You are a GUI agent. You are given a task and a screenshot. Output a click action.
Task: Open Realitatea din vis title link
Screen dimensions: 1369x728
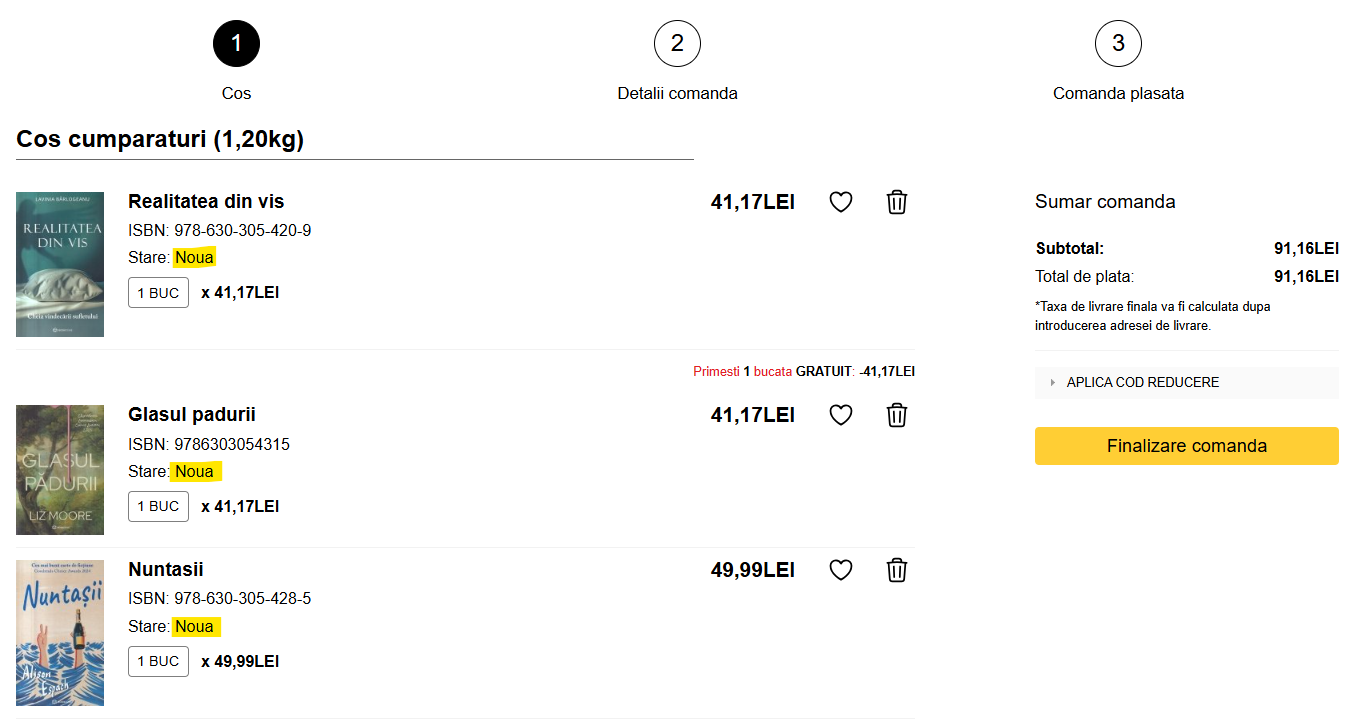[206, 201]
